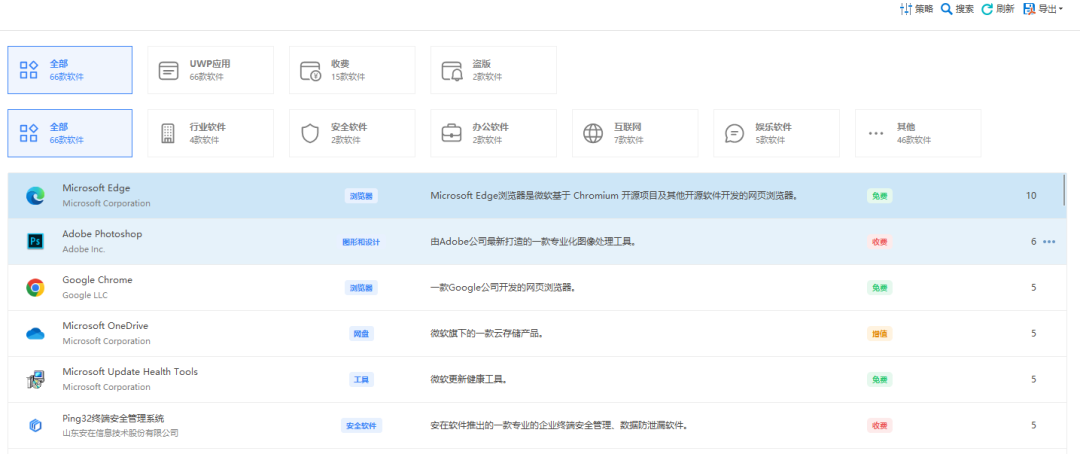The image size is (1080, 454).
Task: Filter by 办公软件 category
Action: tap(493, 133)
